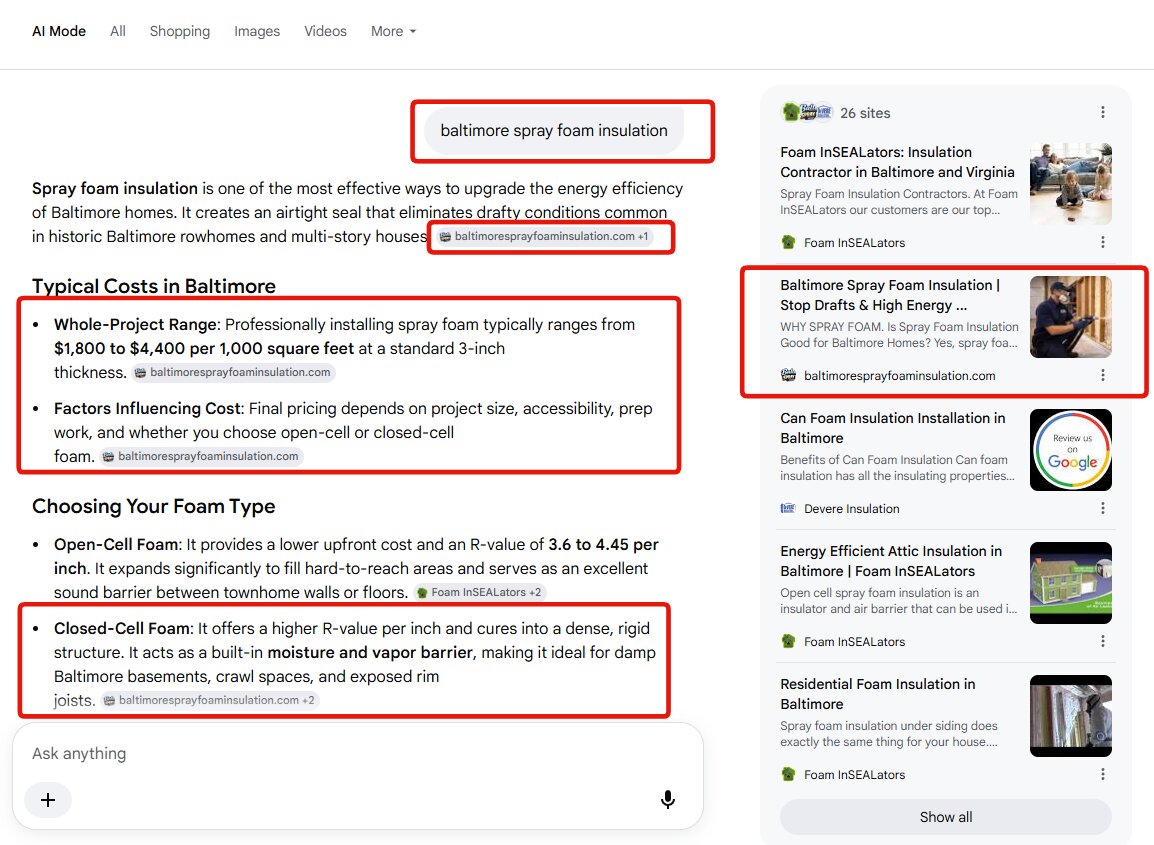Click the bold text '$1,800 to $4,400 per 1,000 square feet'
The width and height of the screenshot is (1154, 845).
tap(204, 348)
